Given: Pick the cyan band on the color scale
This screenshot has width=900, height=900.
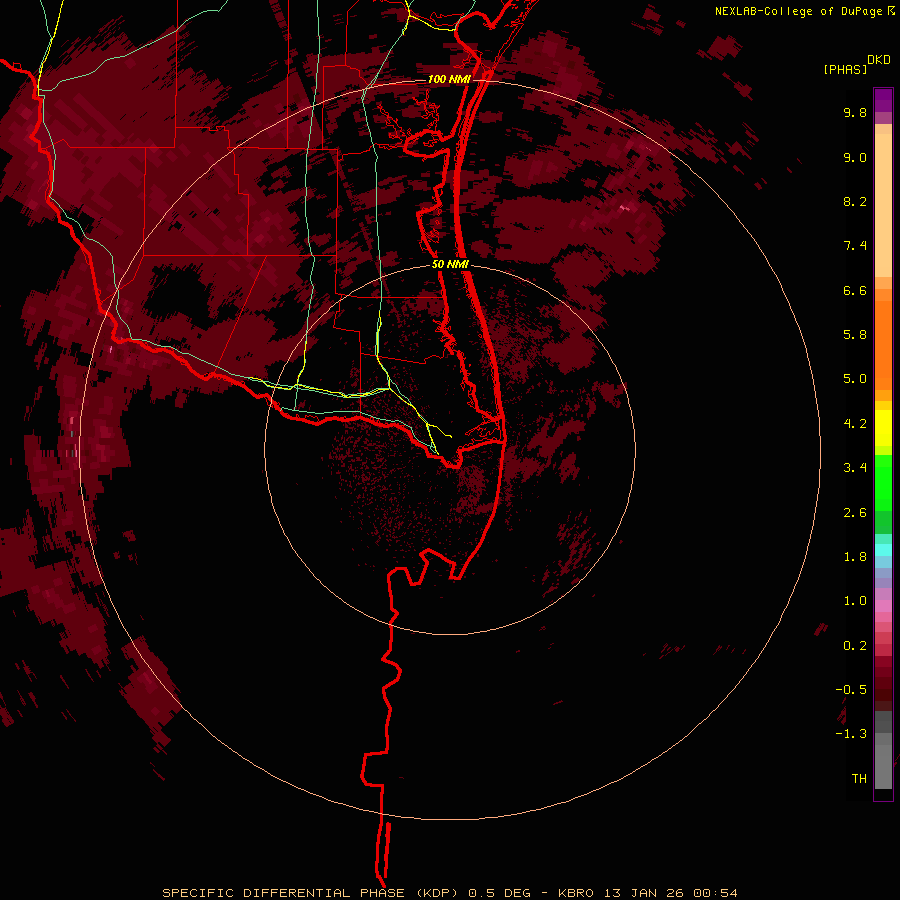Looking at the screenshot, I should [x=883, y=550].
